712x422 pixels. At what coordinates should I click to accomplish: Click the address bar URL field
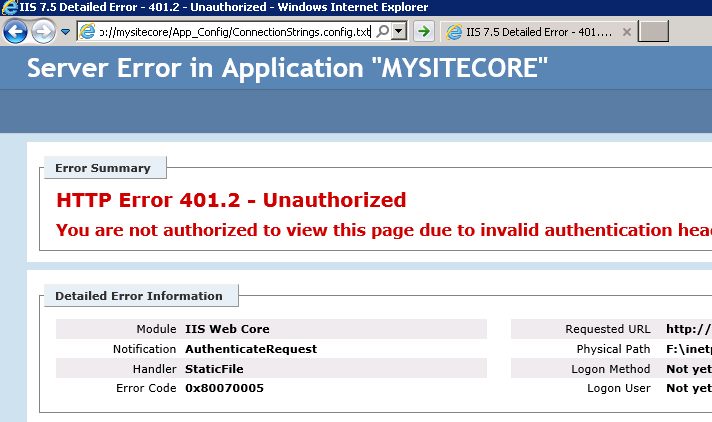[x=235, y=32]
